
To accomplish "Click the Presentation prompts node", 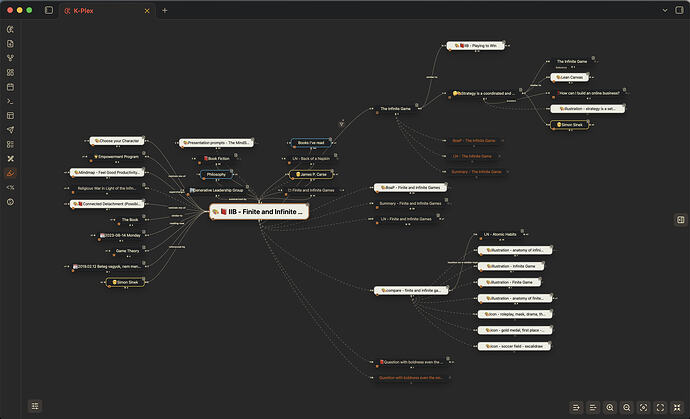I will (x=216, y=143).
